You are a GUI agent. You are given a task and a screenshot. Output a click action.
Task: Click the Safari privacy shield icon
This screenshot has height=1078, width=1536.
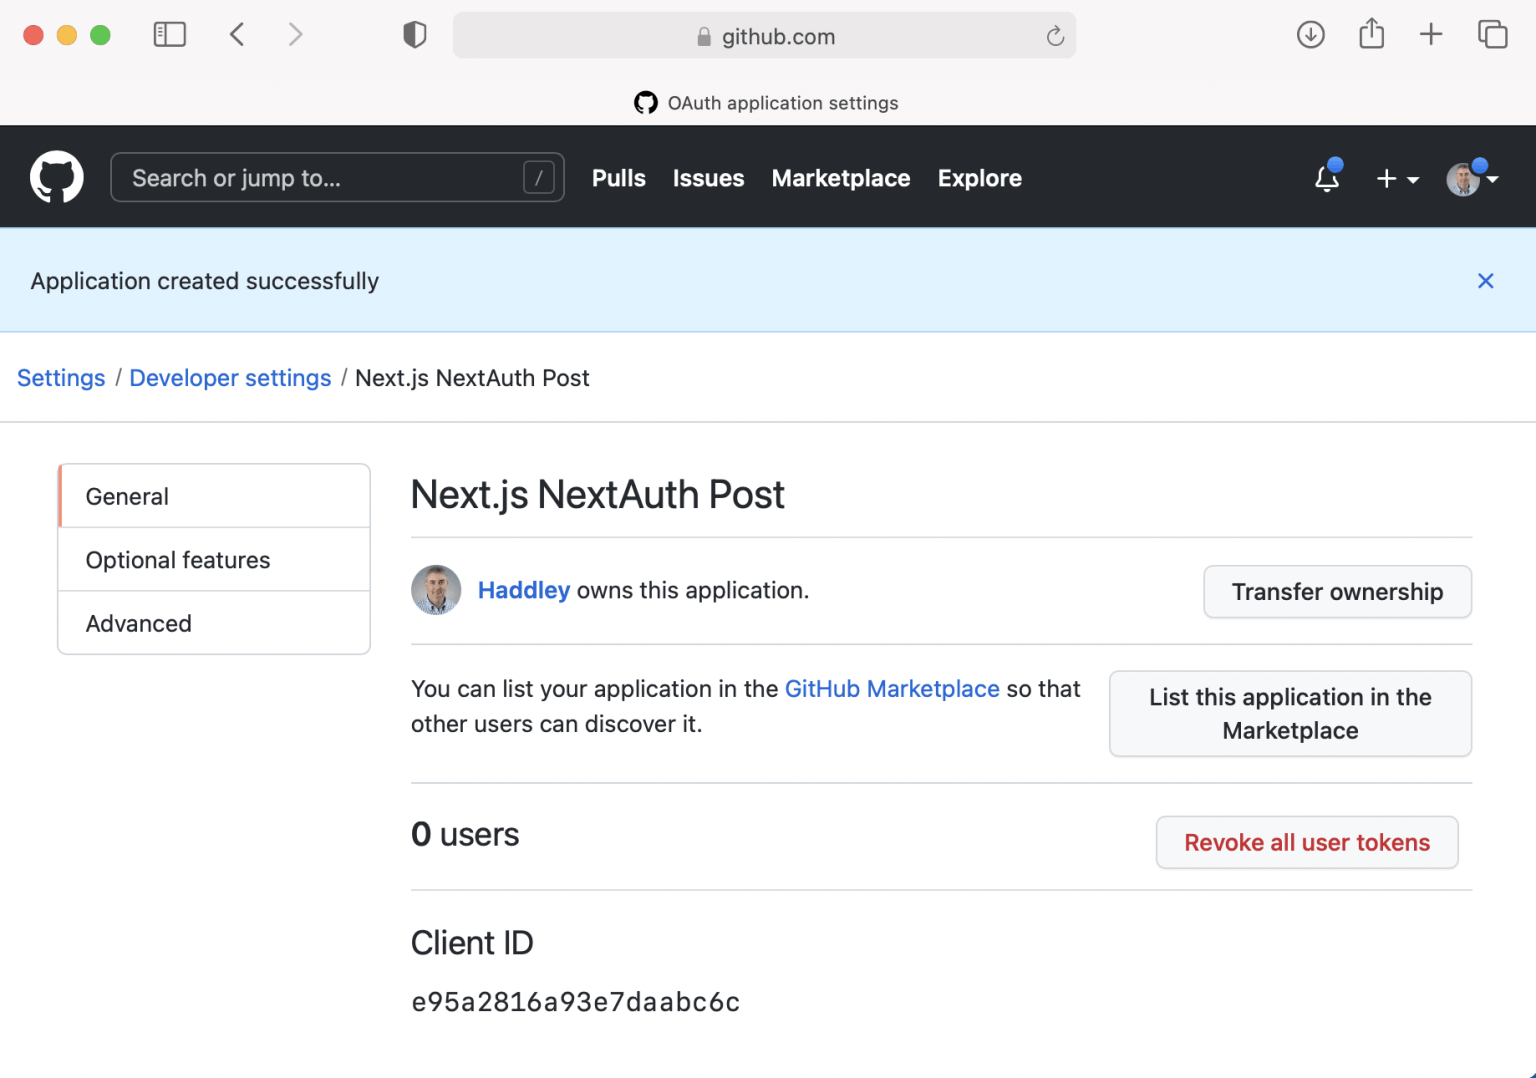tap(414, 35)
